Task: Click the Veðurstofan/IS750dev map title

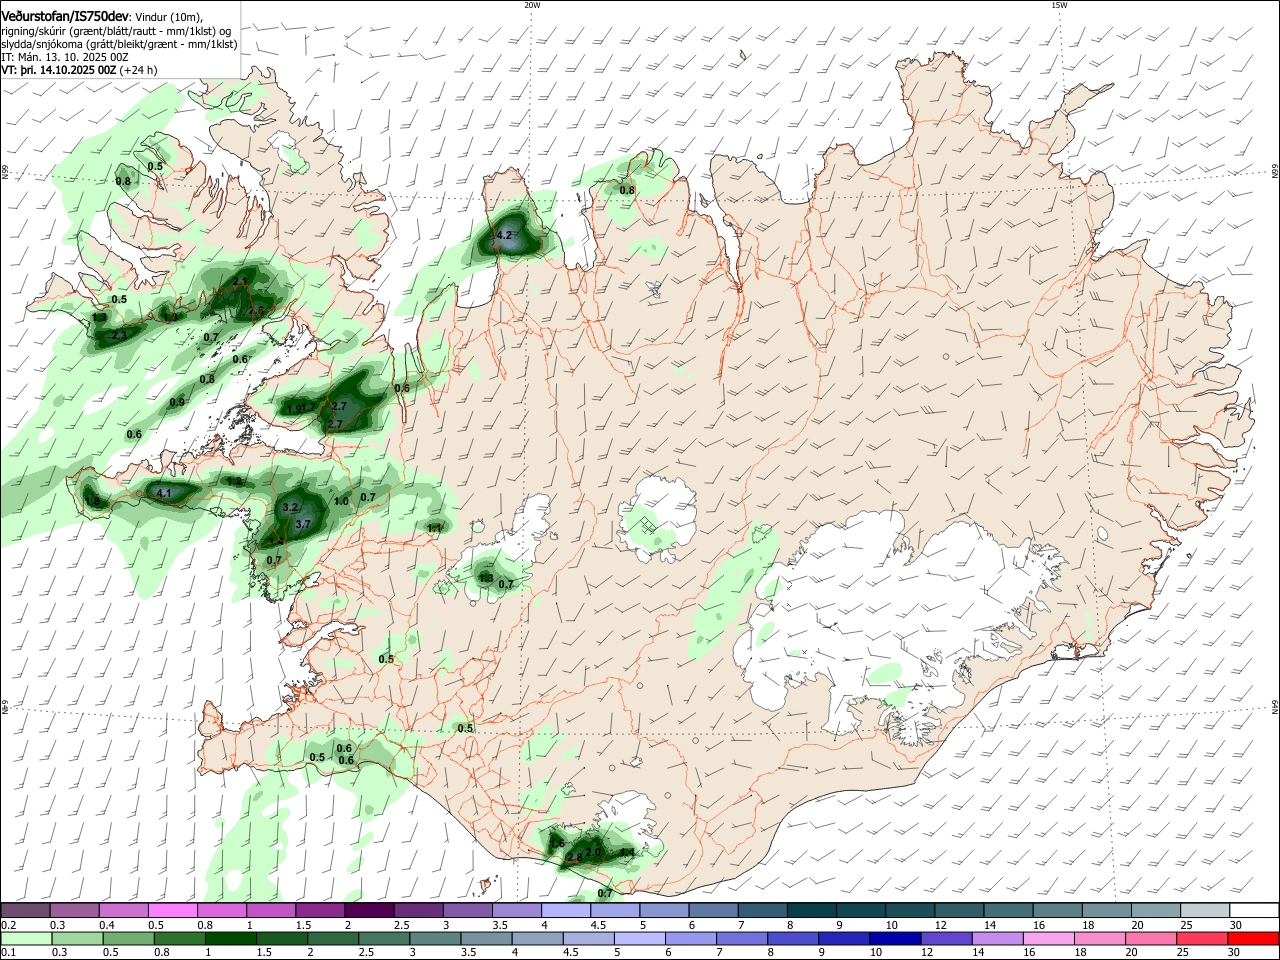Action: (x=65, y=15)
